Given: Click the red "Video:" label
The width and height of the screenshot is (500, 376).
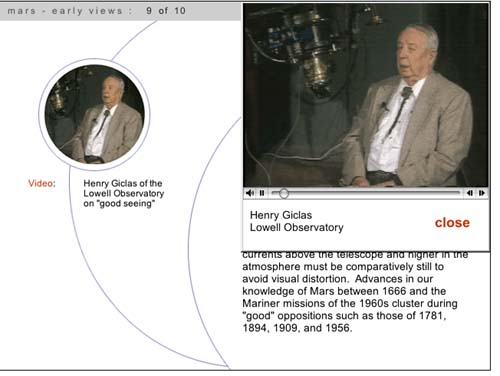Looking at the screenshot, I should (42, 183).
